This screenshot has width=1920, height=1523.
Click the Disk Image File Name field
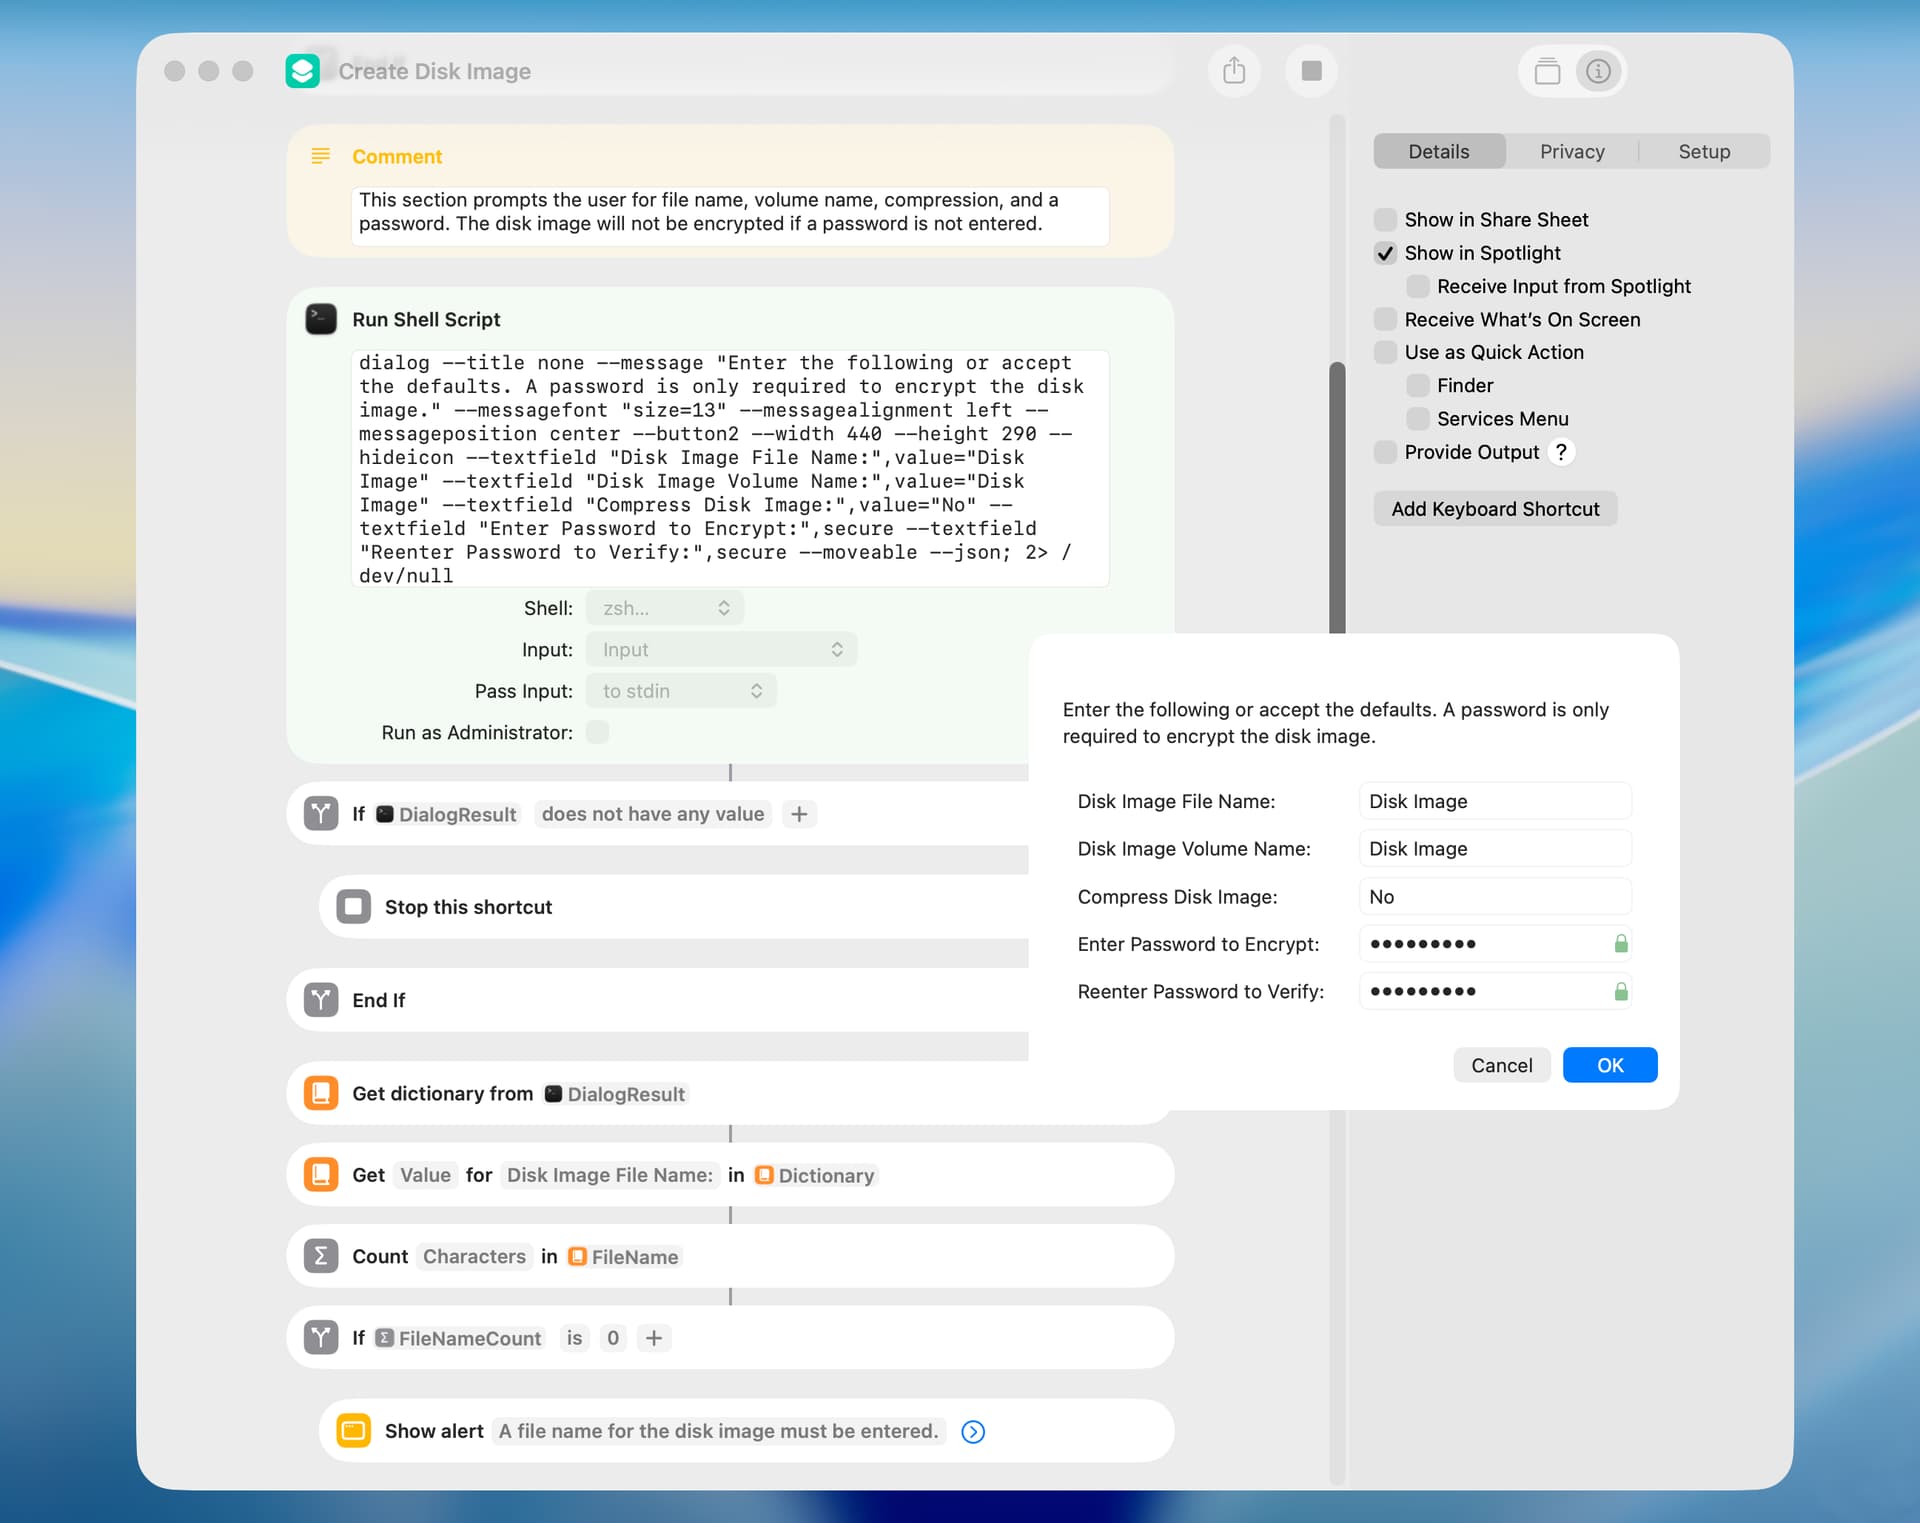1494,801
